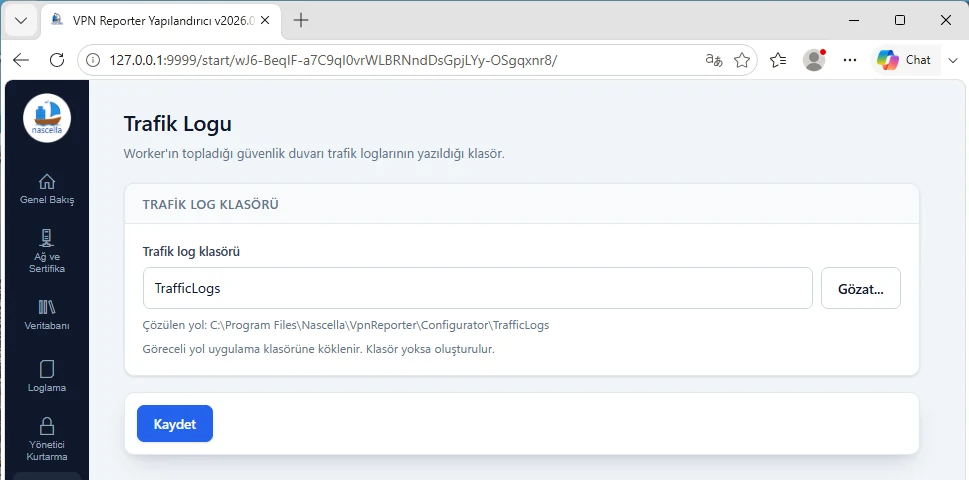Click the Göreceli yol uygulama hint text
969x480 pixels.
[x=318, y=349]
